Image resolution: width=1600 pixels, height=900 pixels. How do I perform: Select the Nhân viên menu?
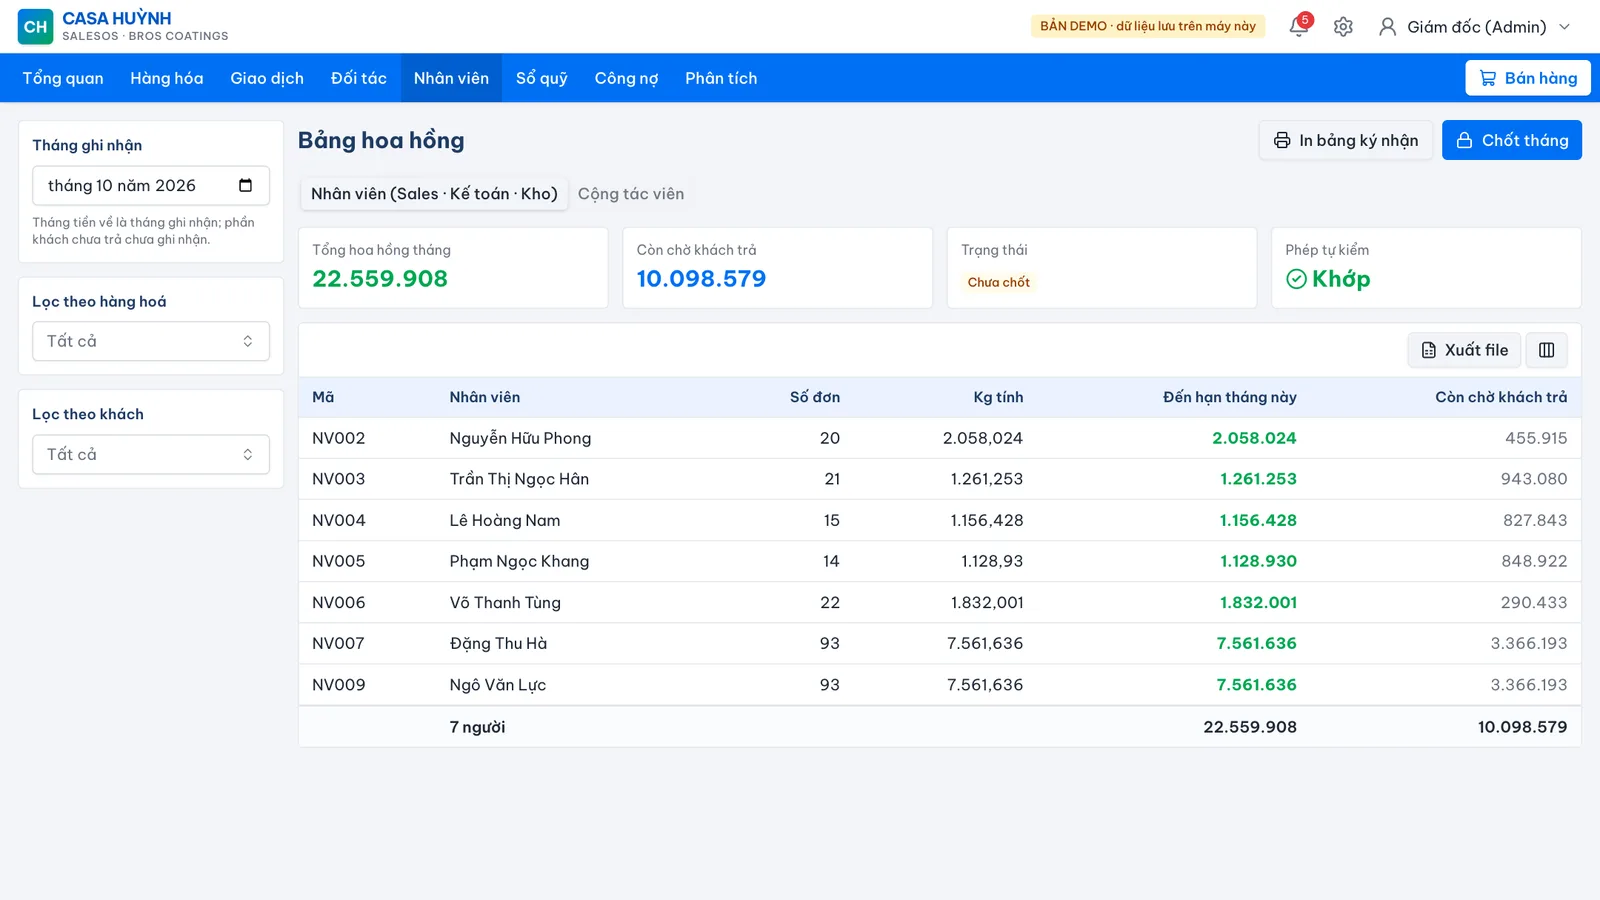(451, 78)
